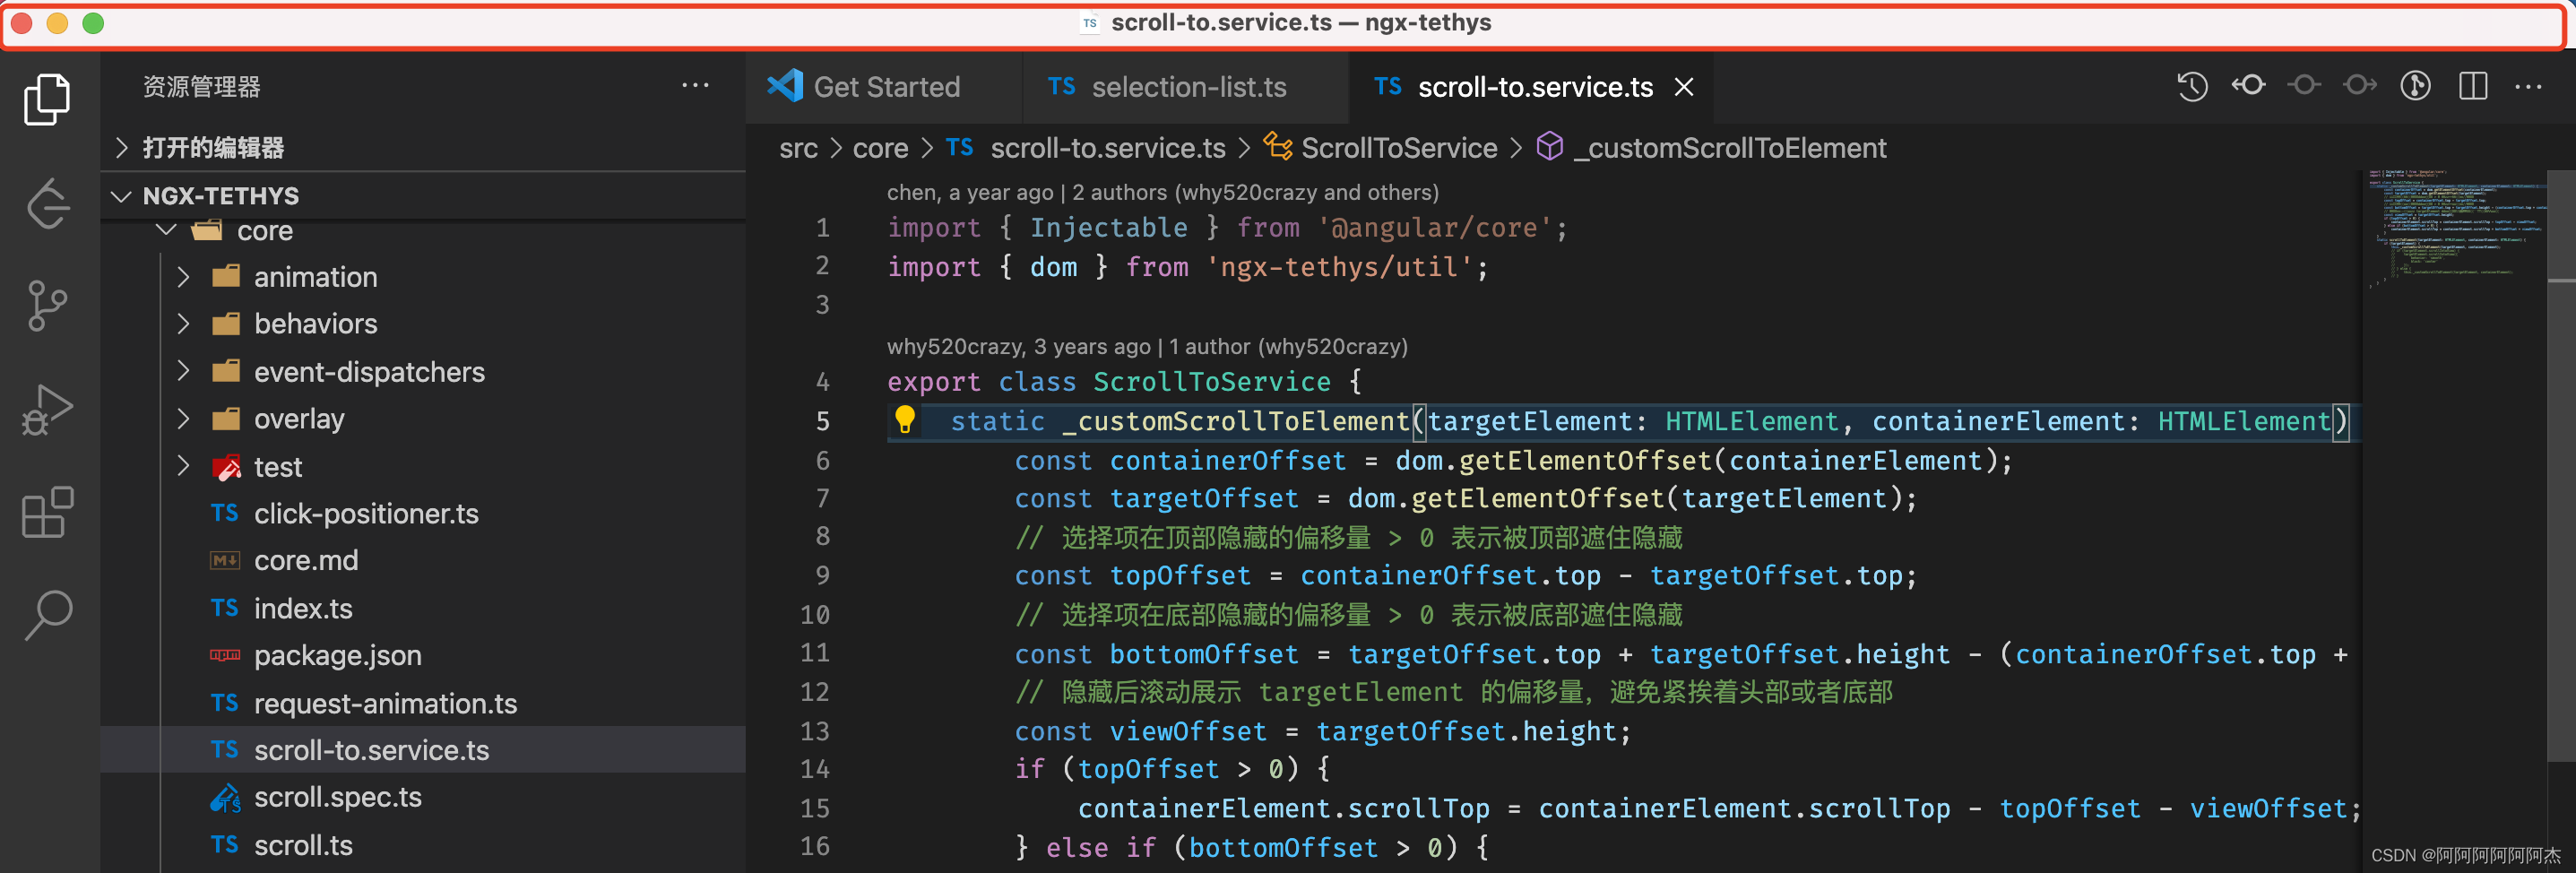The image size is (2576, 873).
Task: Open editor more actions ellipsis
Action: point(2529,87)
